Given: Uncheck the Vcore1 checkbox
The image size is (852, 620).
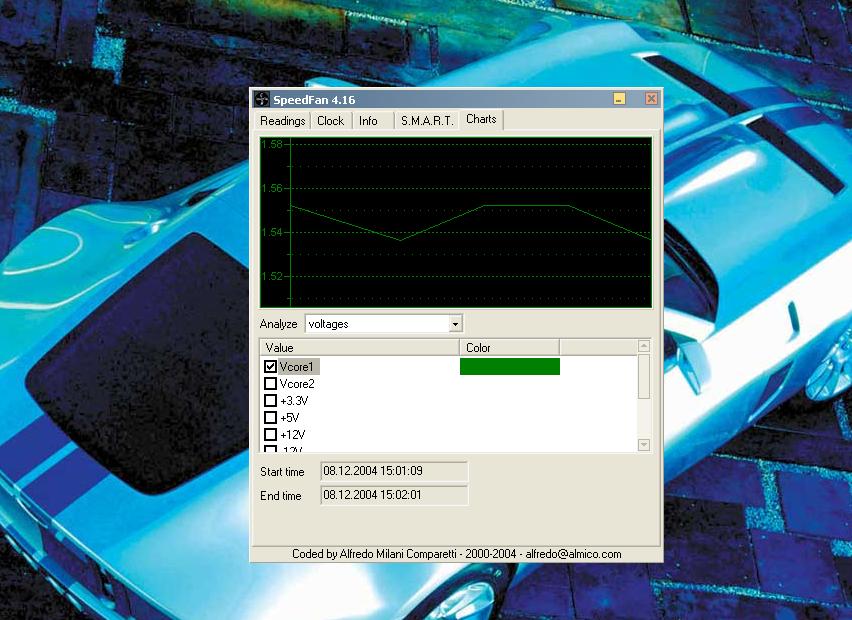Looking at the screenshot, I should (x=270, y=366).
